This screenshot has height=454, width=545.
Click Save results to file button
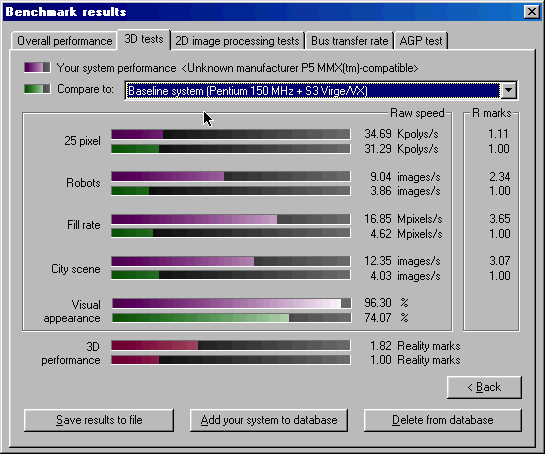(99, 420)
